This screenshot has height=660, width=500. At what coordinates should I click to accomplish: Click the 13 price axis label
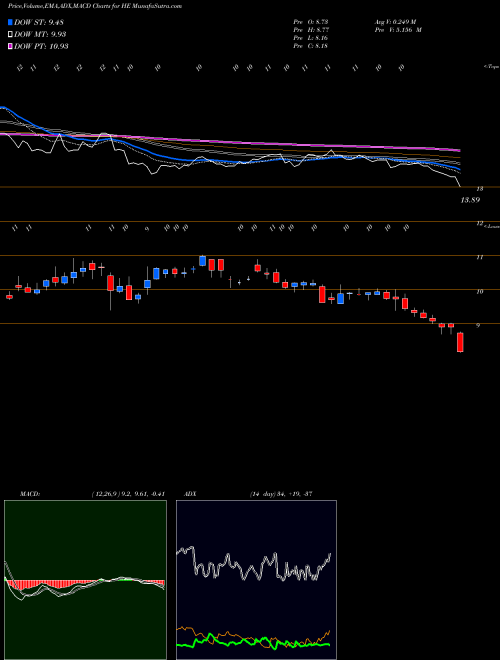pyautogui.click(x=479, y=189)
